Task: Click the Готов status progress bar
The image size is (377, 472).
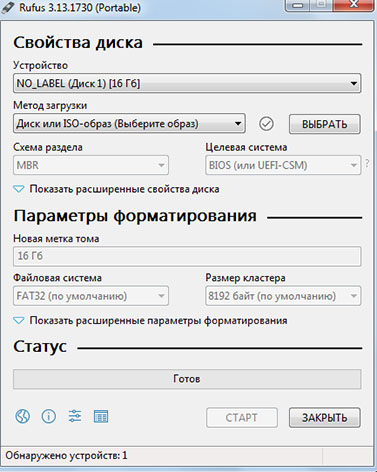Action: (187, 379)
